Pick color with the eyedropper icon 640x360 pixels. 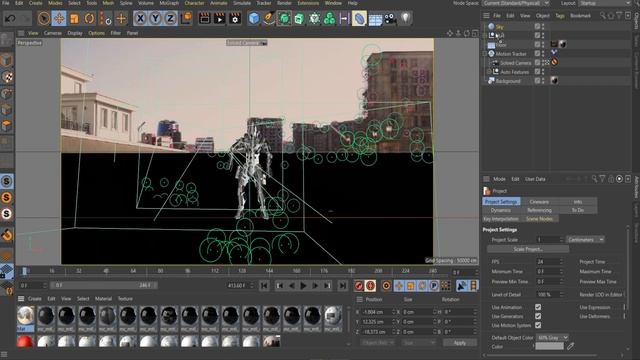tap(570, 346)
